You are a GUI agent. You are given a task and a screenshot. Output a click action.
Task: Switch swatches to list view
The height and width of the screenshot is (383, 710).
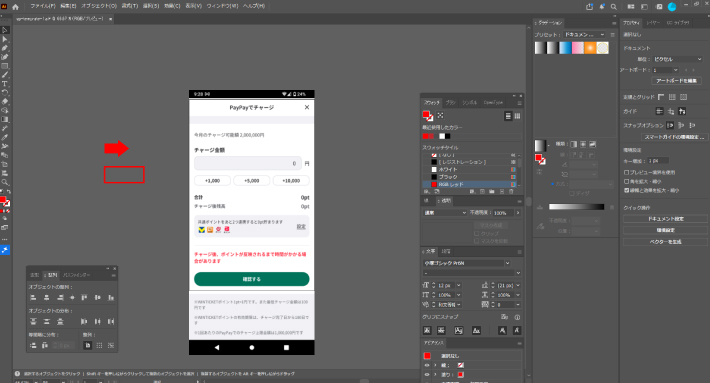coord(508,116)
